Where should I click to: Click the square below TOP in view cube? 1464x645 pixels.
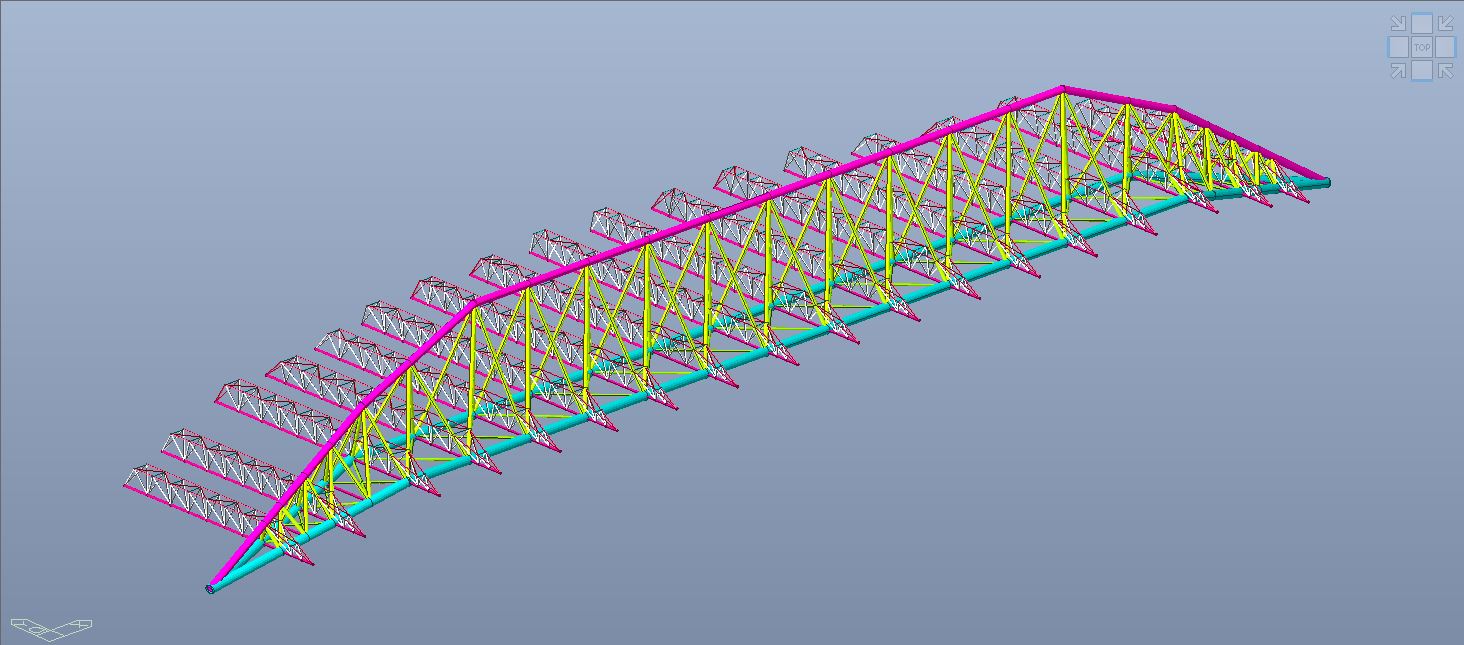point(1421,71)
